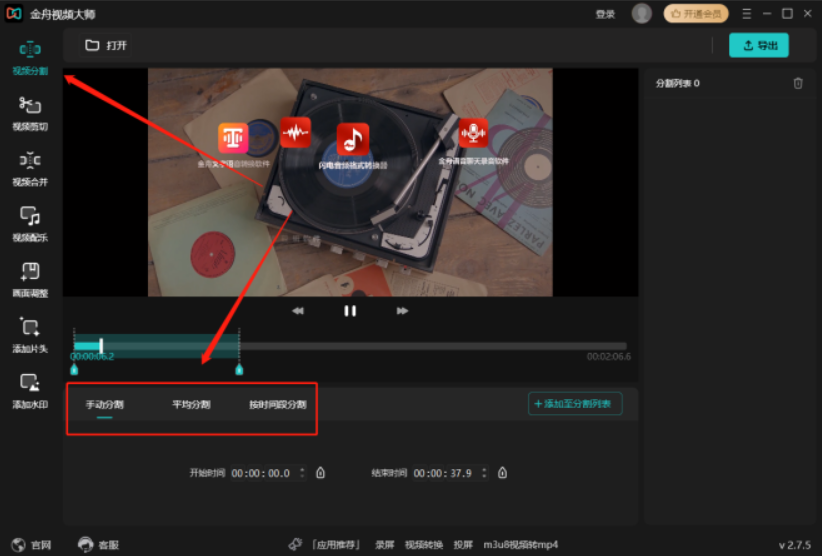
Task: Click the marker icon next to 结束时间
Action: pyautogui.click(x=502, y=473)
